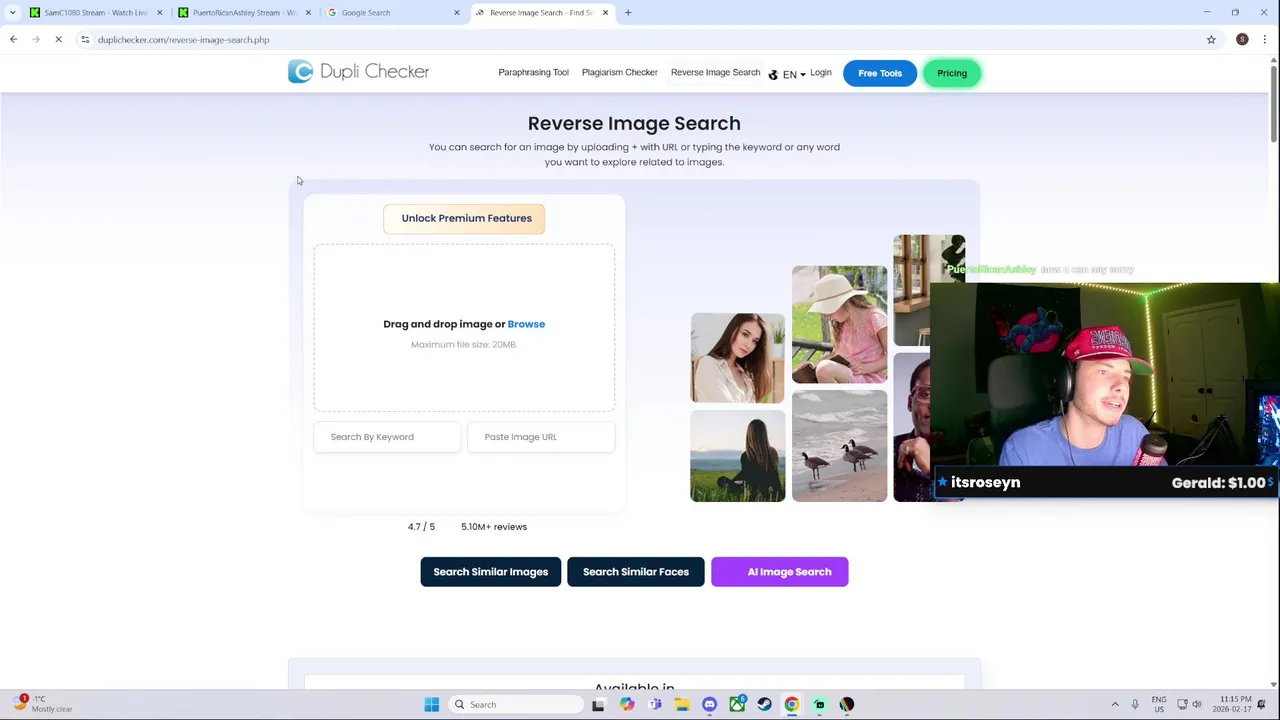Open Steam from the taskbar

764,705
